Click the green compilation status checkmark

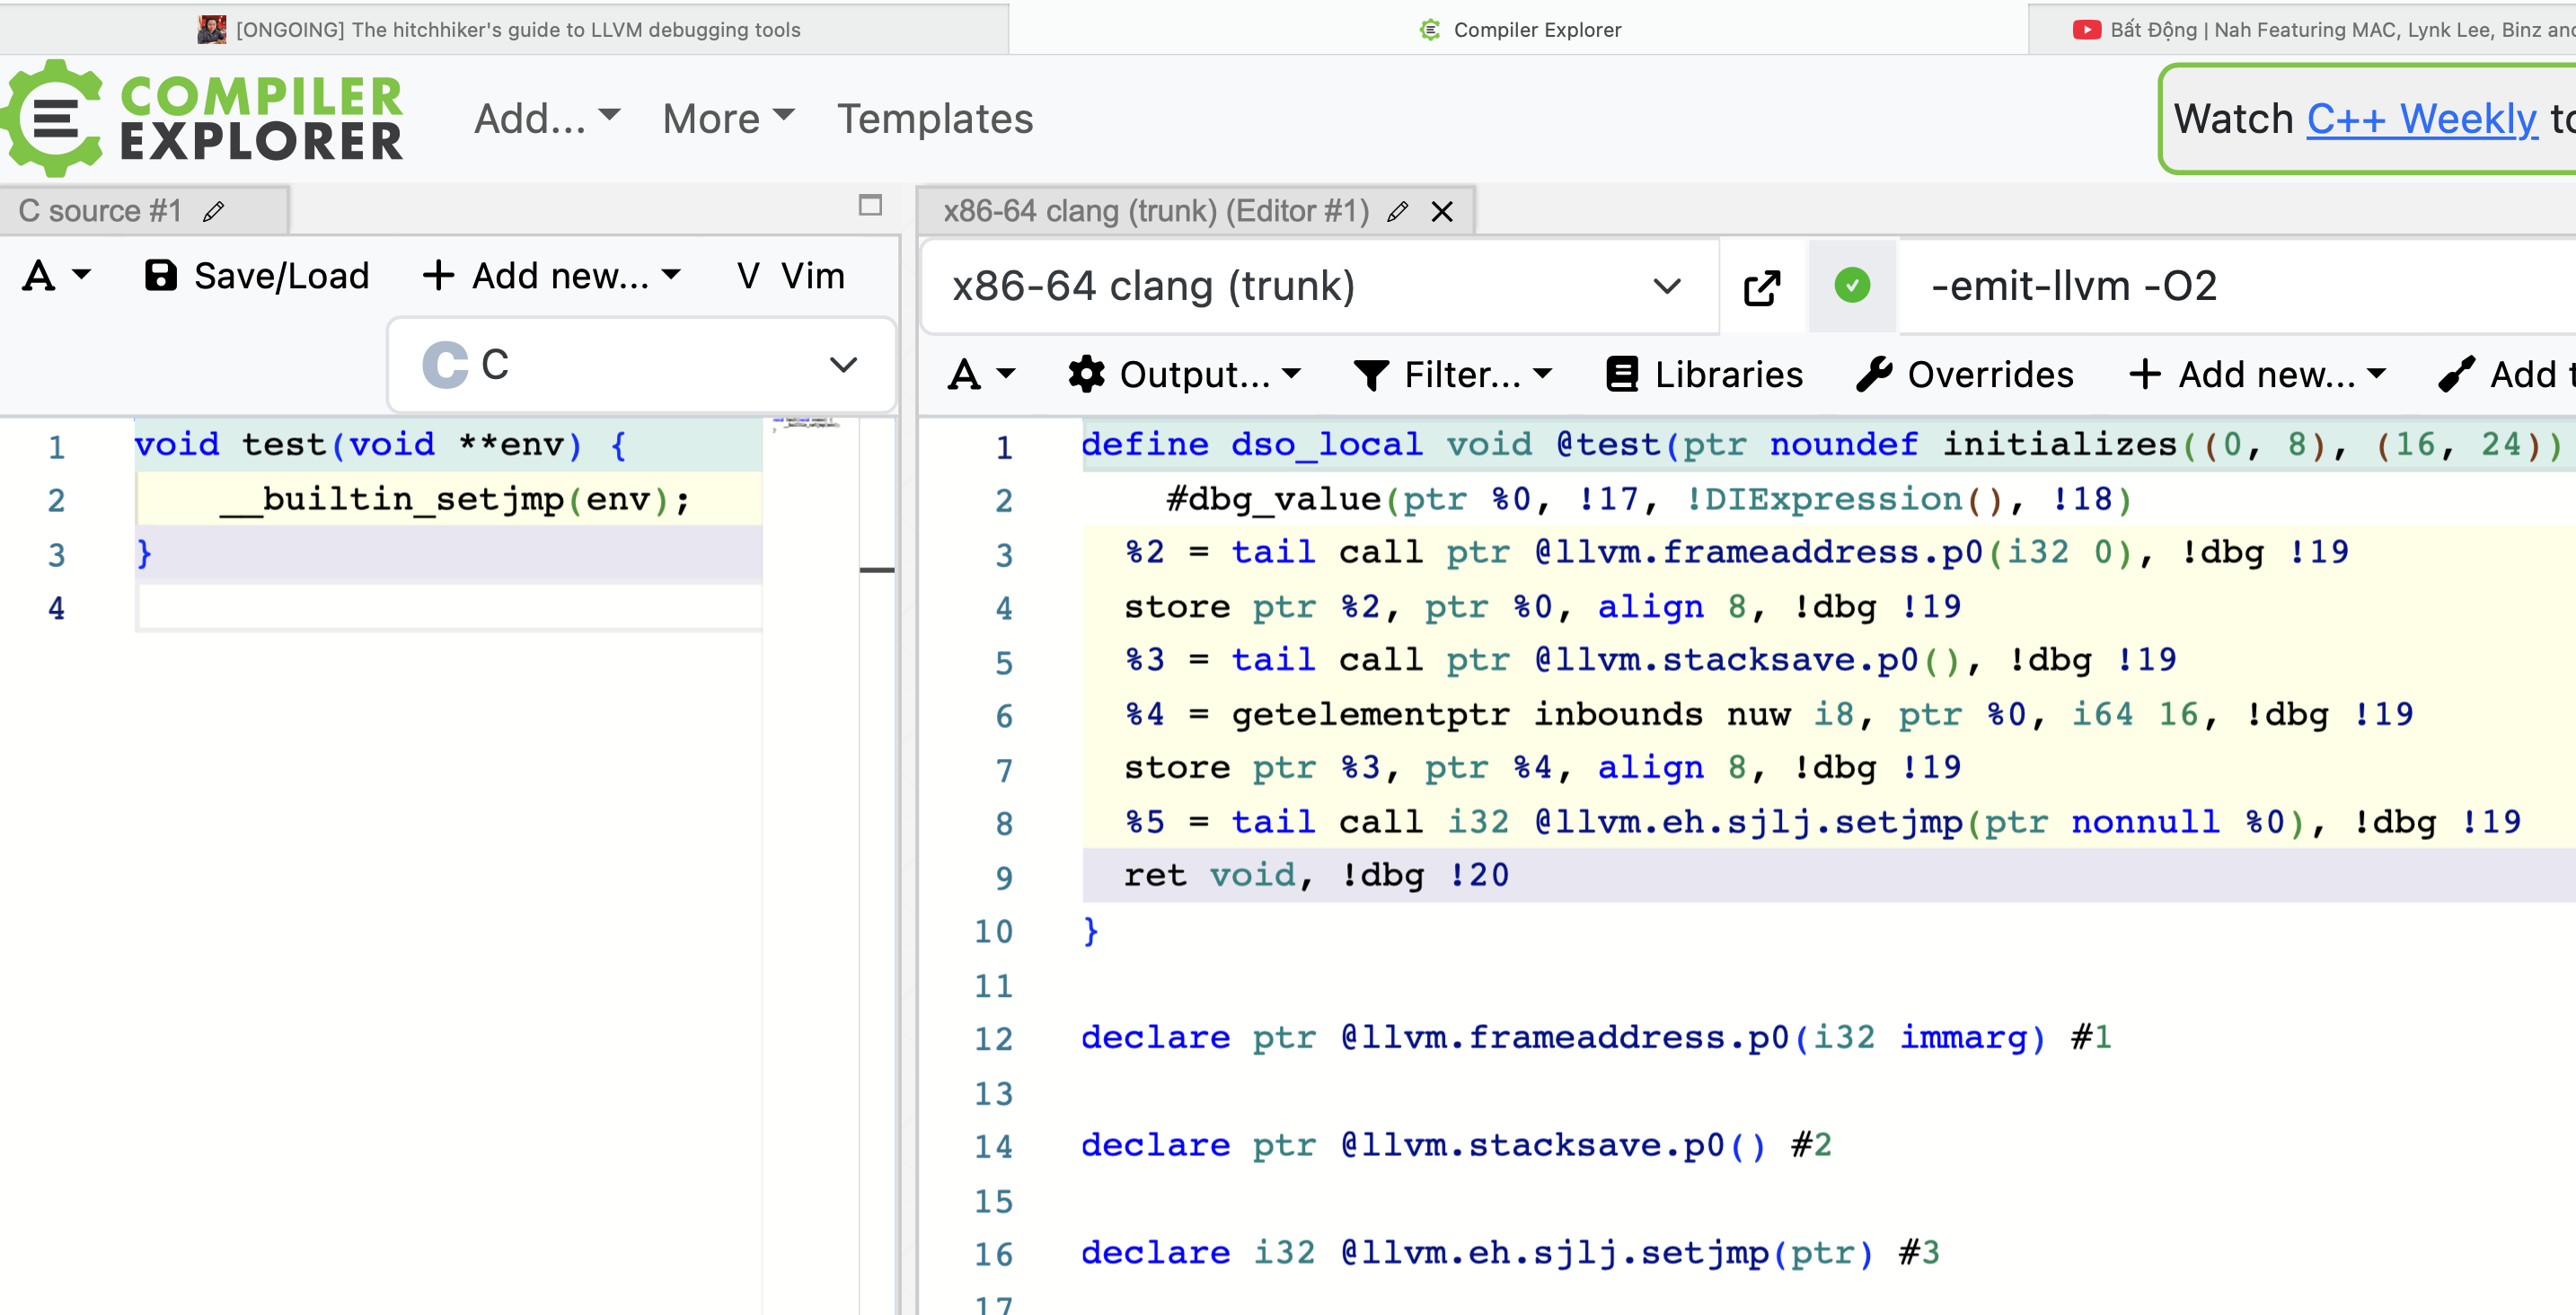tap(1852, 286)
